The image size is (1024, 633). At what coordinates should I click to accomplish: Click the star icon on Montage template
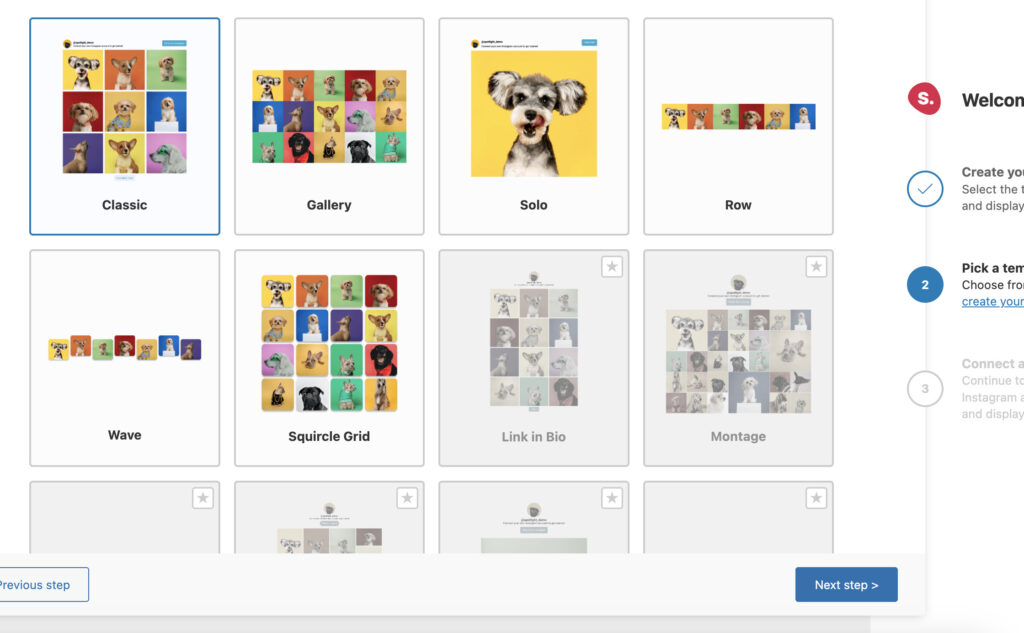[816, 266]
